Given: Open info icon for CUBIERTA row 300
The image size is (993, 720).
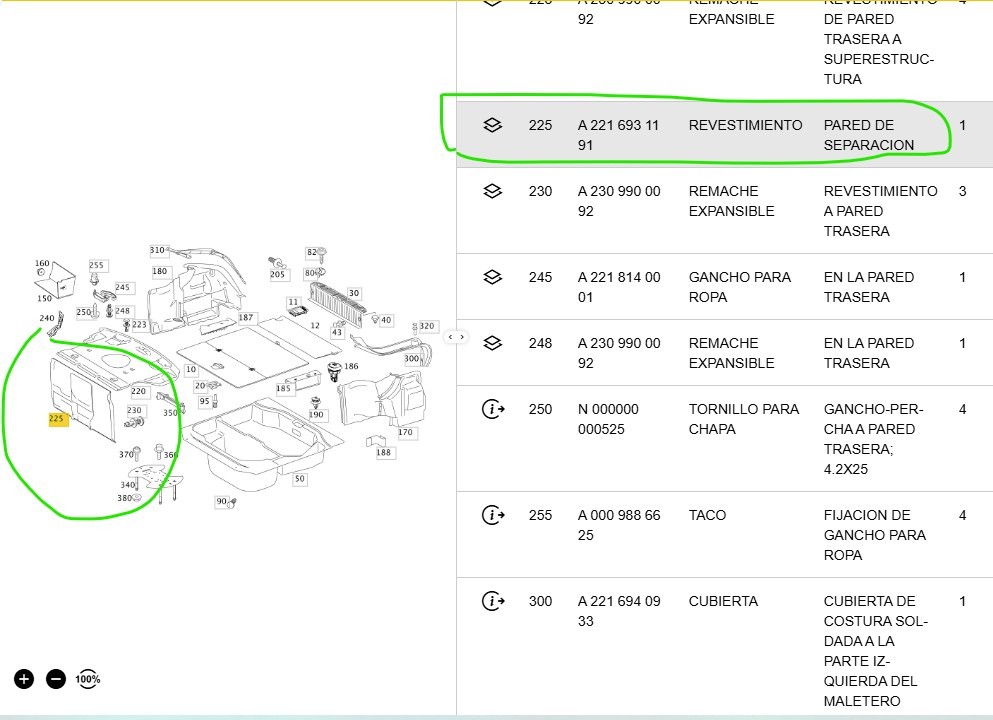Looking at the screenshot, I should click(492, 602).
